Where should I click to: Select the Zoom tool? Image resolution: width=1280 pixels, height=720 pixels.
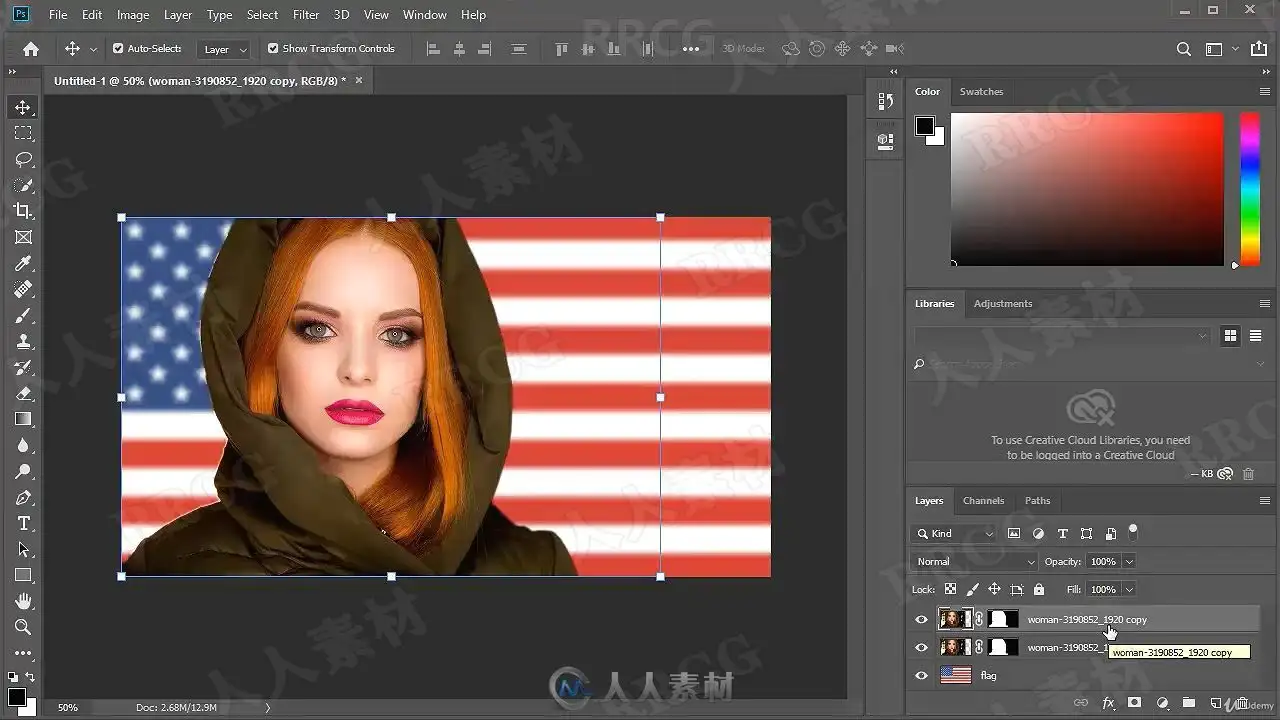click(23, 627)
